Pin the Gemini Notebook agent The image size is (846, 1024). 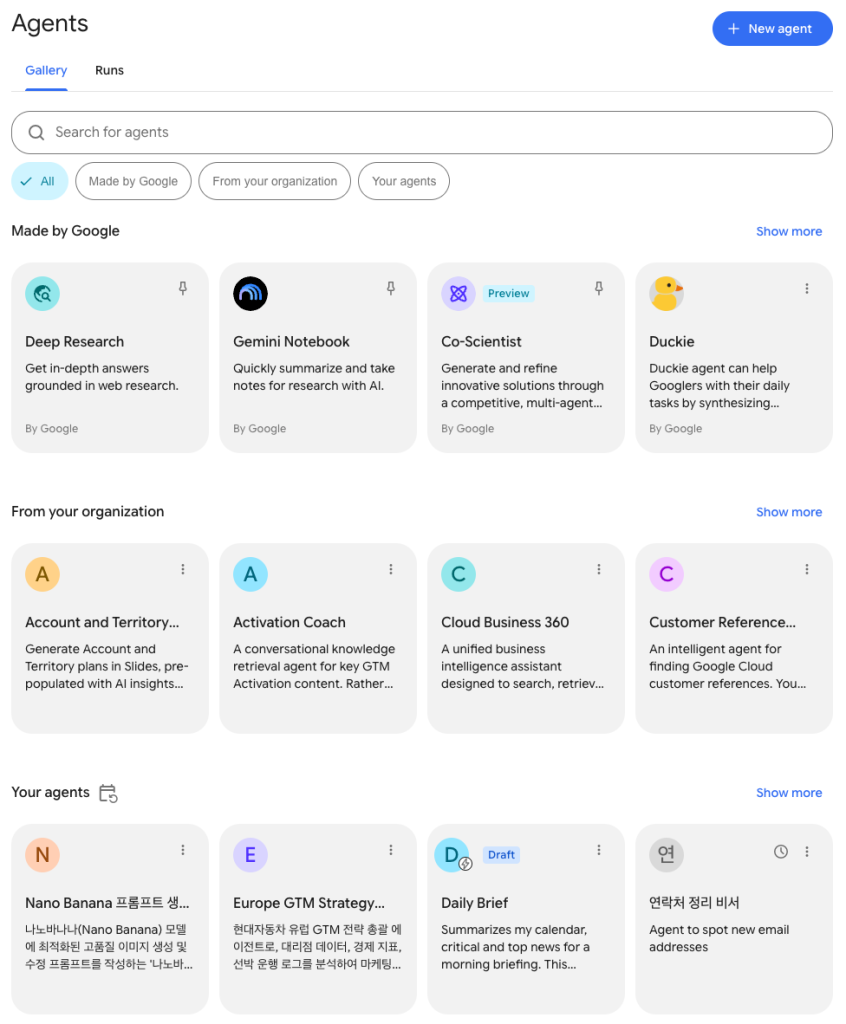[x=391, y=288]
